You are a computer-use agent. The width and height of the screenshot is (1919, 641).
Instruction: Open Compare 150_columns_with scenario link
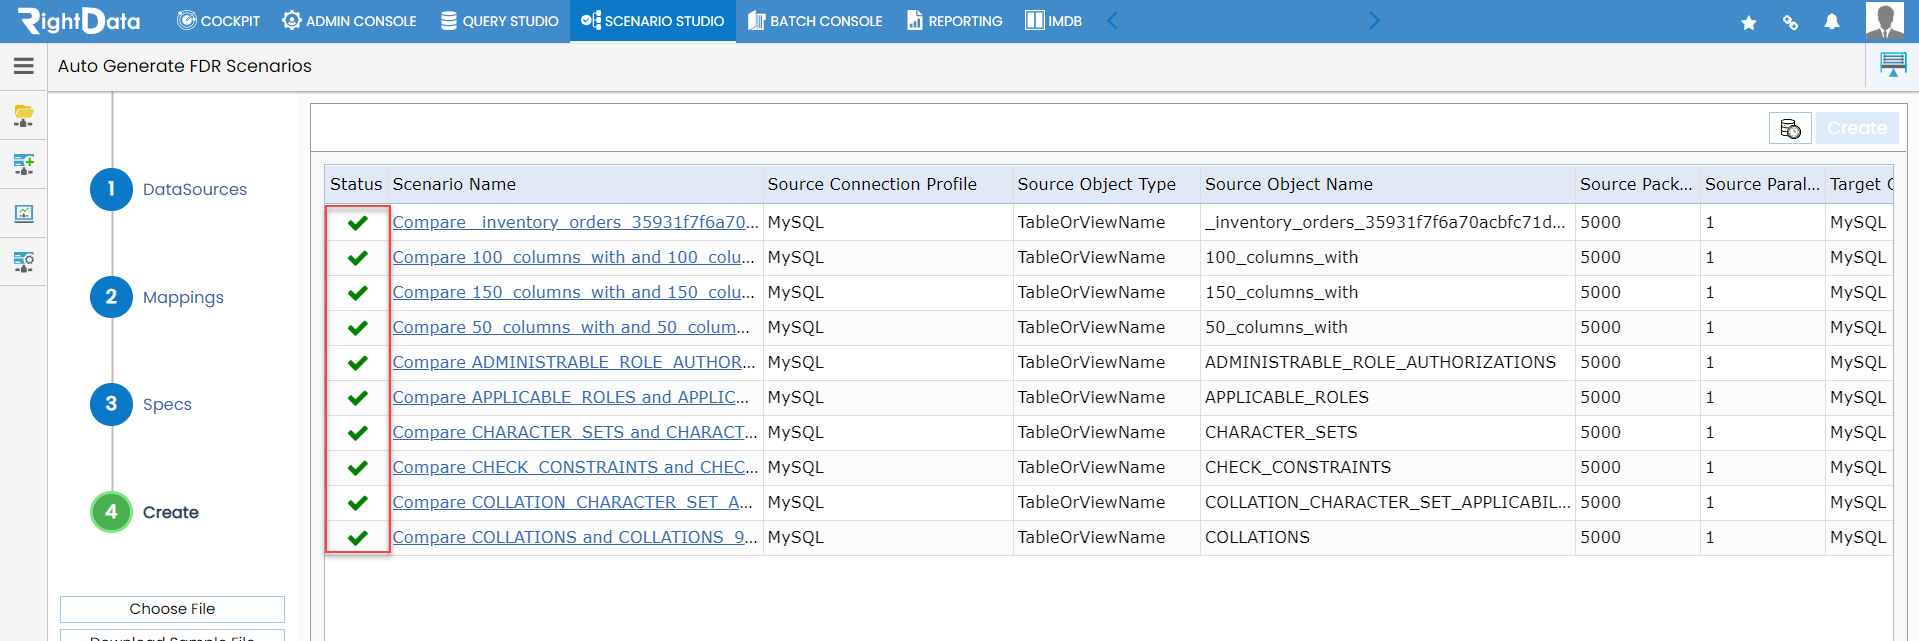tap(573, 292)
